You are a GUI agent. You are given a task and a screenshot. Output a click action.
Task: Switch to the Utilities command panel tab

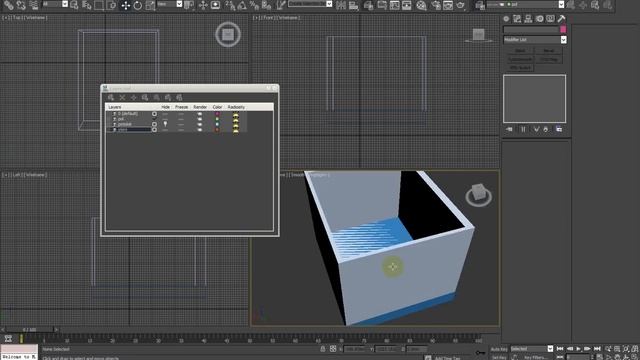tap(562, 19)
